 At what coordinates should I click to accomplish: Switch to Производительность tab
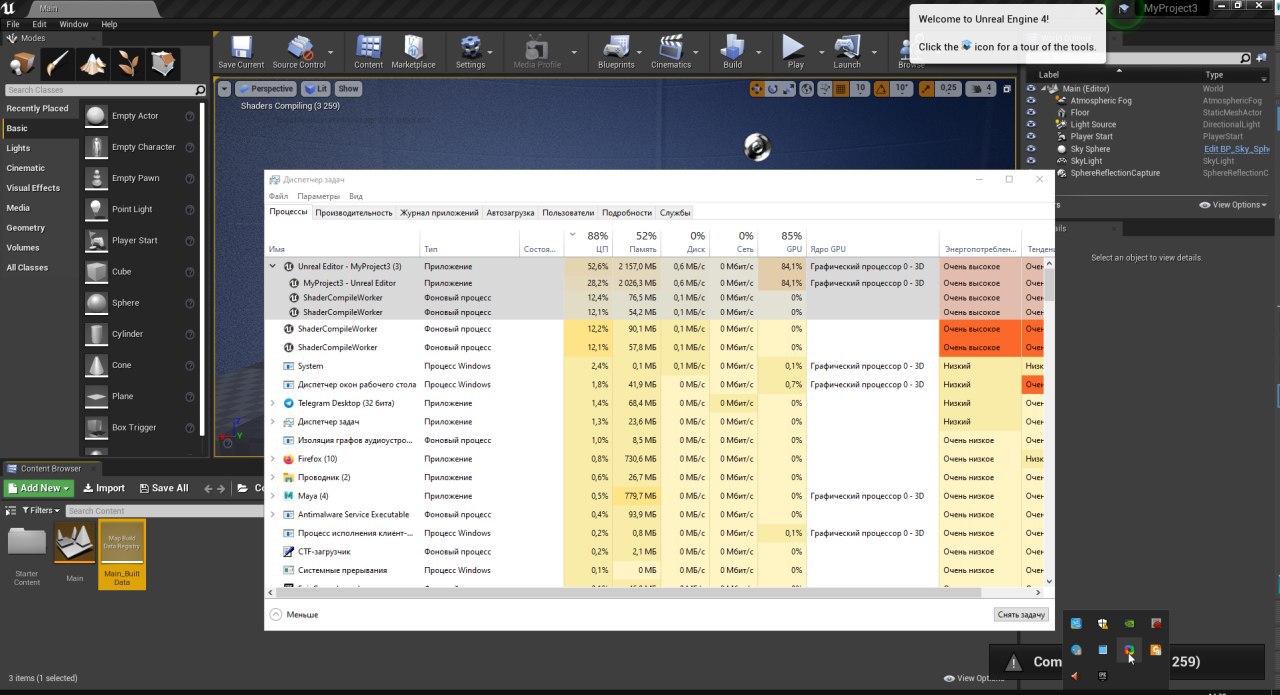(354, 213)
